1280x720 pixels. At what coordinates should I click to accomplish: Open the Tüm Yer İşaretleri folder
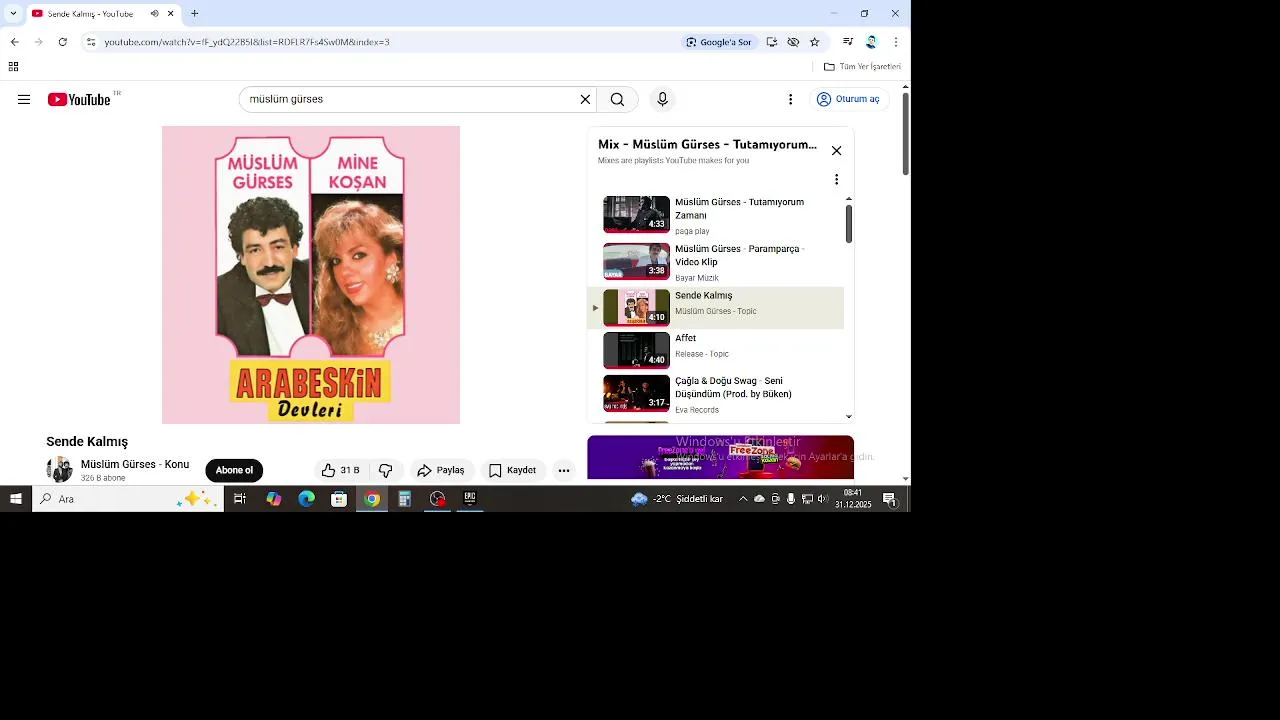point(862,67)
